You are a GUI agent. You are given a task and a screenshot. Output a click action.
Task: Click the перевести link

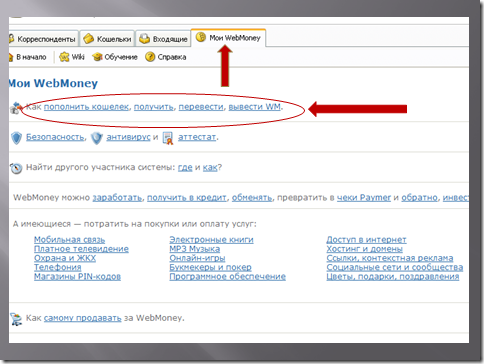tap(201, 107)
